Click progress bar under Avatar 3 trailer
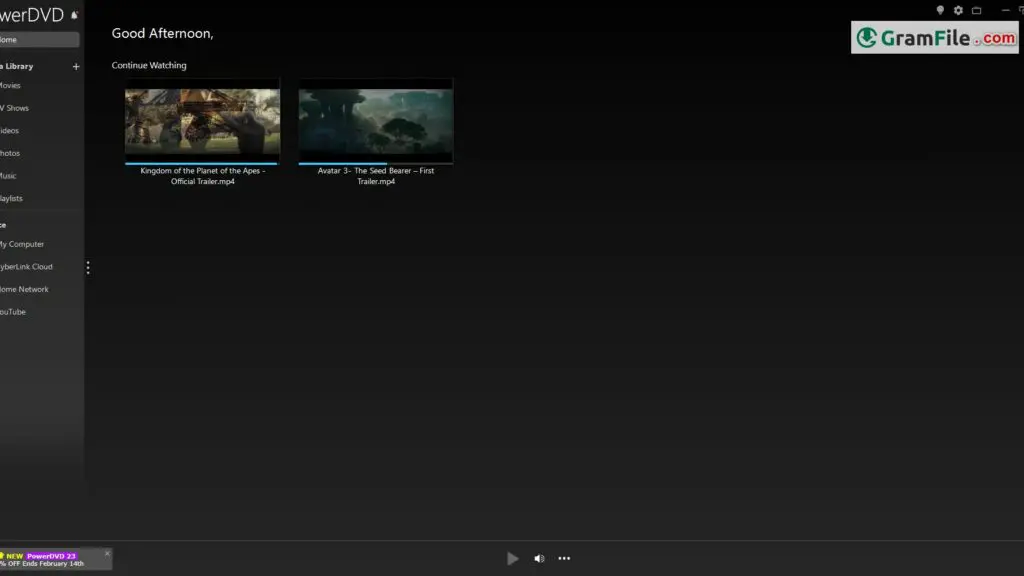Viewport: 1024px width, 576px height. pos(376,163)
